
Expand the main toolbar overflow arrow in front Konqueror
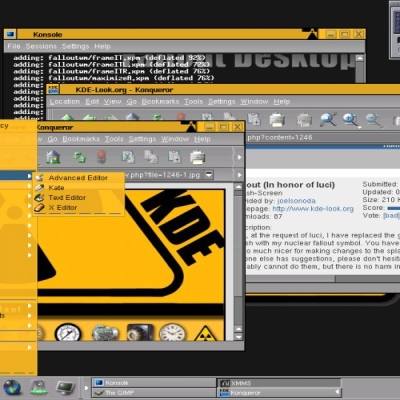click(239, 157)
